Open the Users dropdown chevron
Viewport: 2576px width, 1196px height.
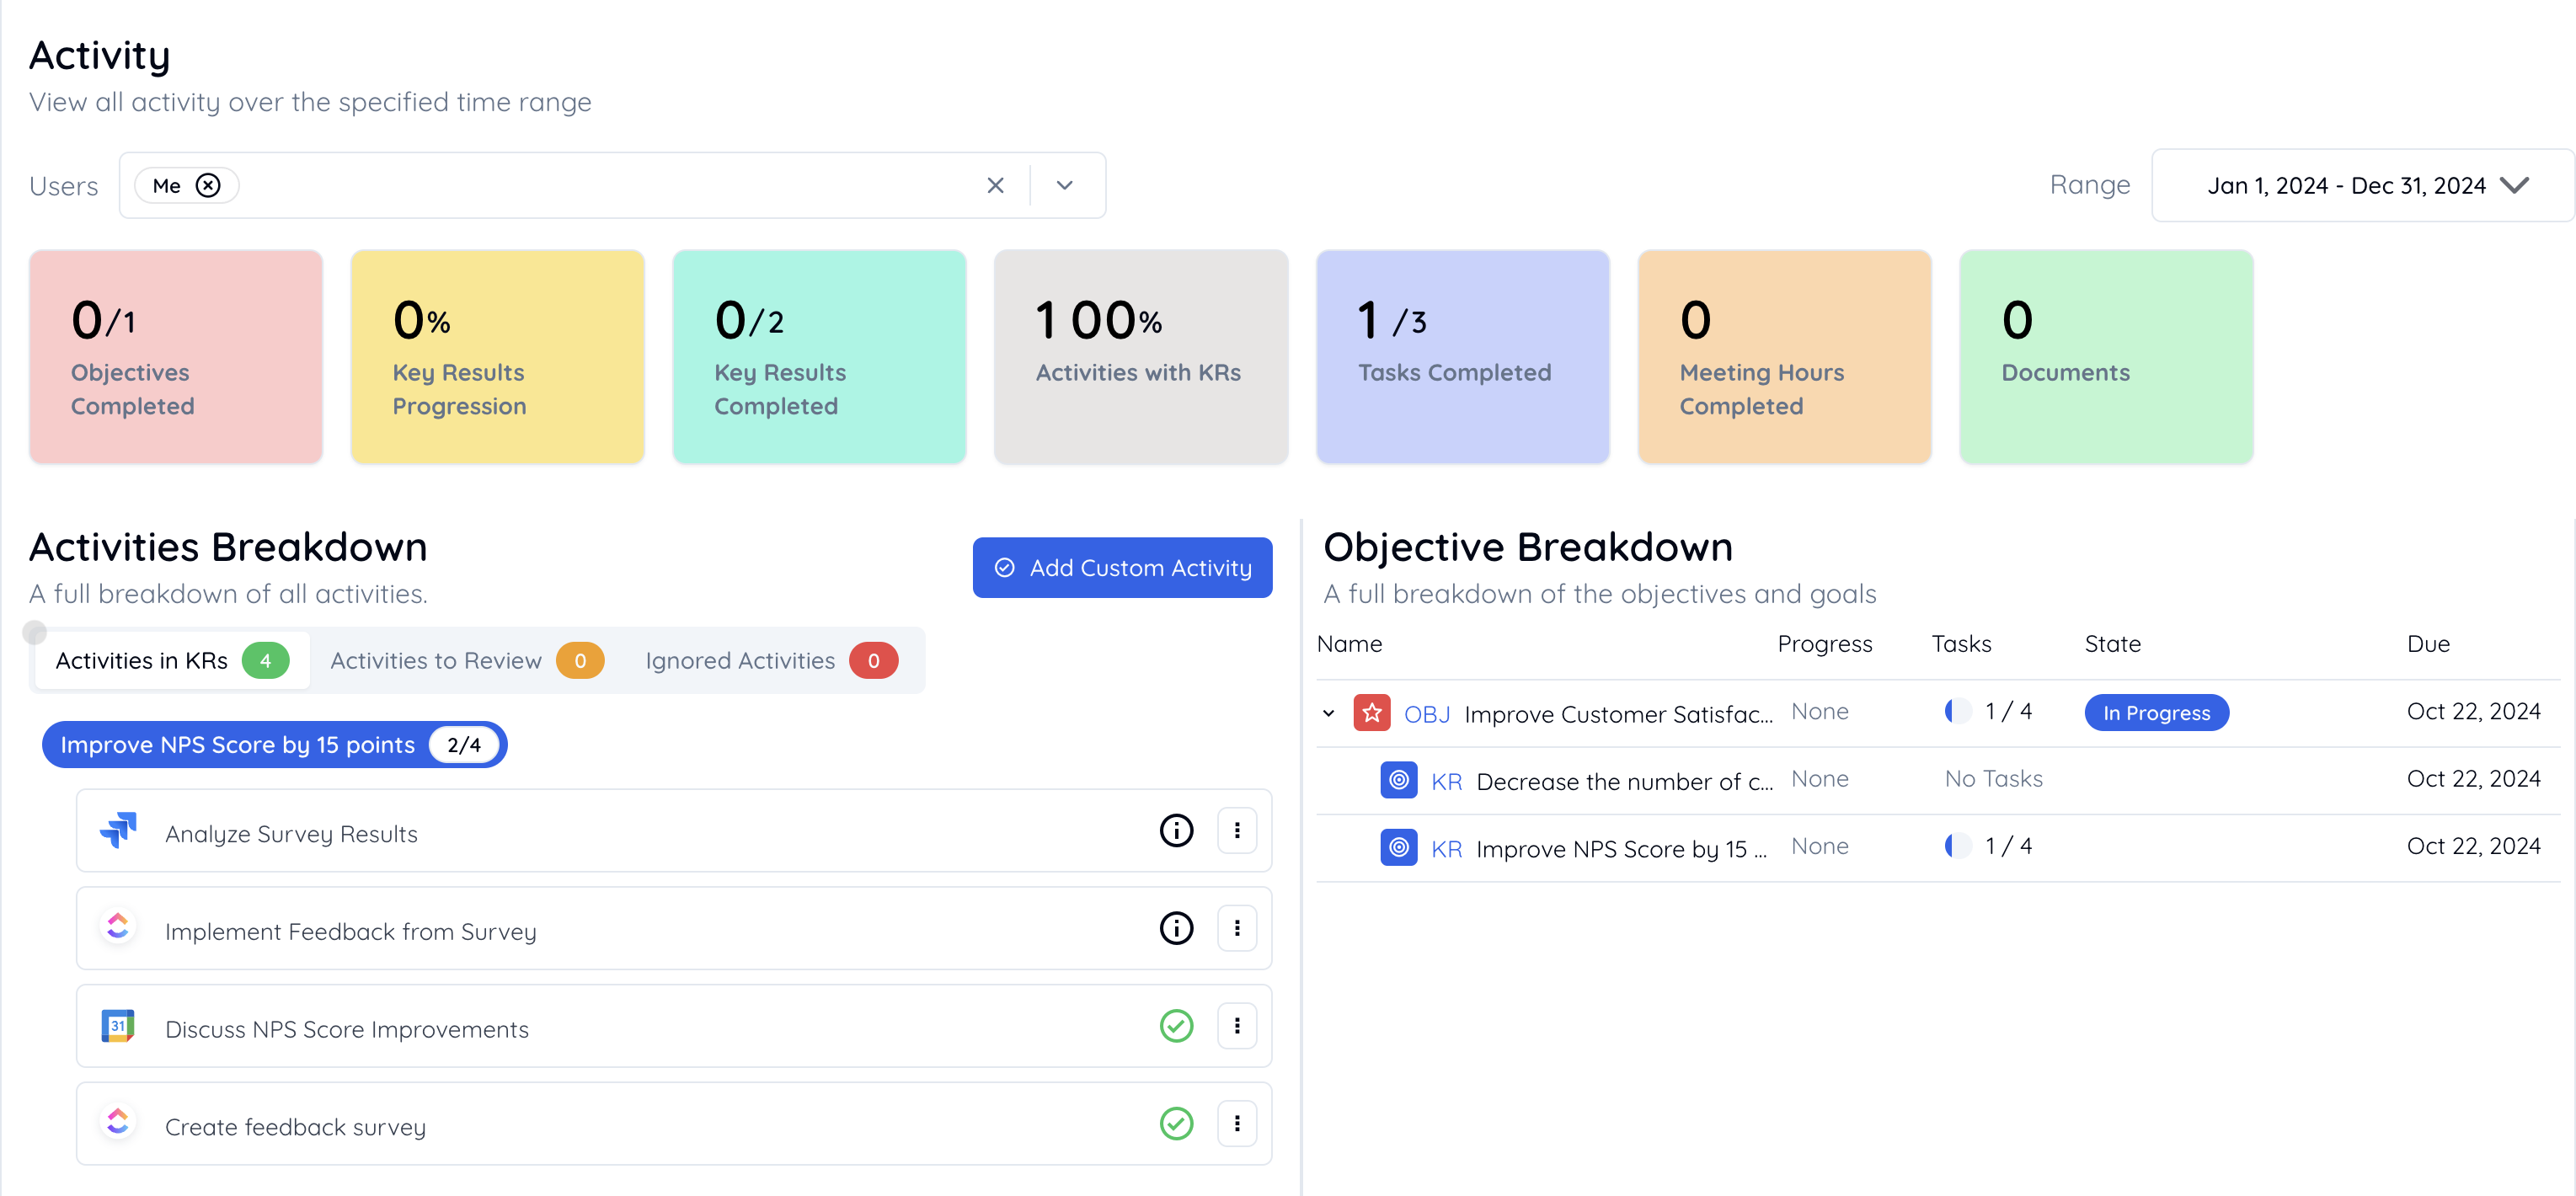1064,185
